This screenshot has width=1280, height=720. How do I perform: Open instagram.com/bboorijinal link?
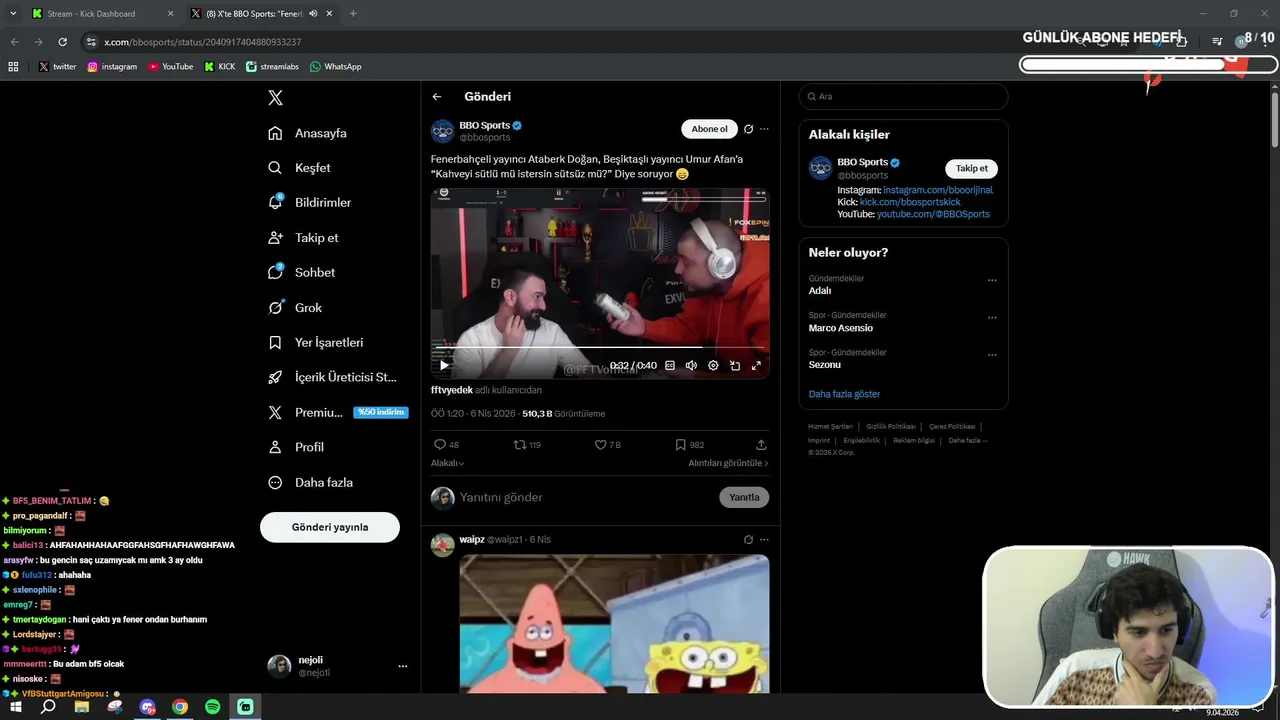pos(938,190)
